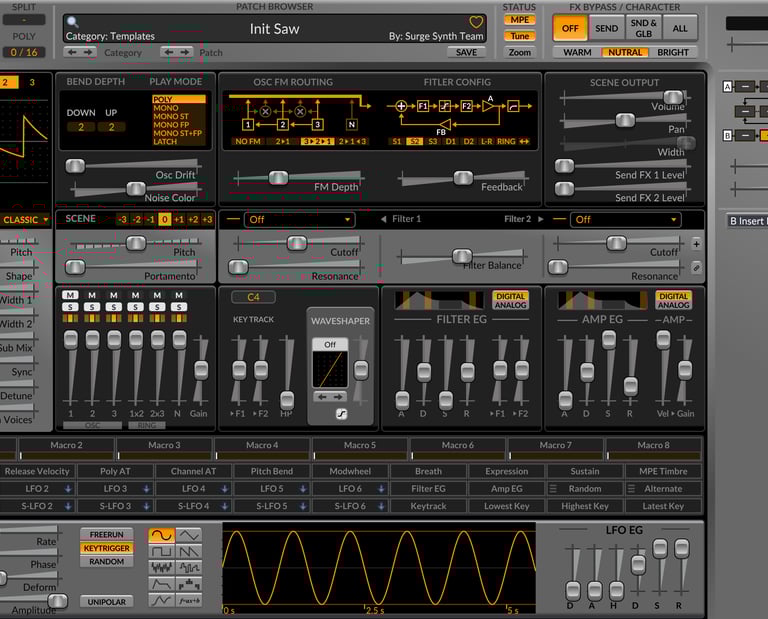The image size is (768, 619).
Task: Toggle the MPE status button
Action: coord(519,20)
